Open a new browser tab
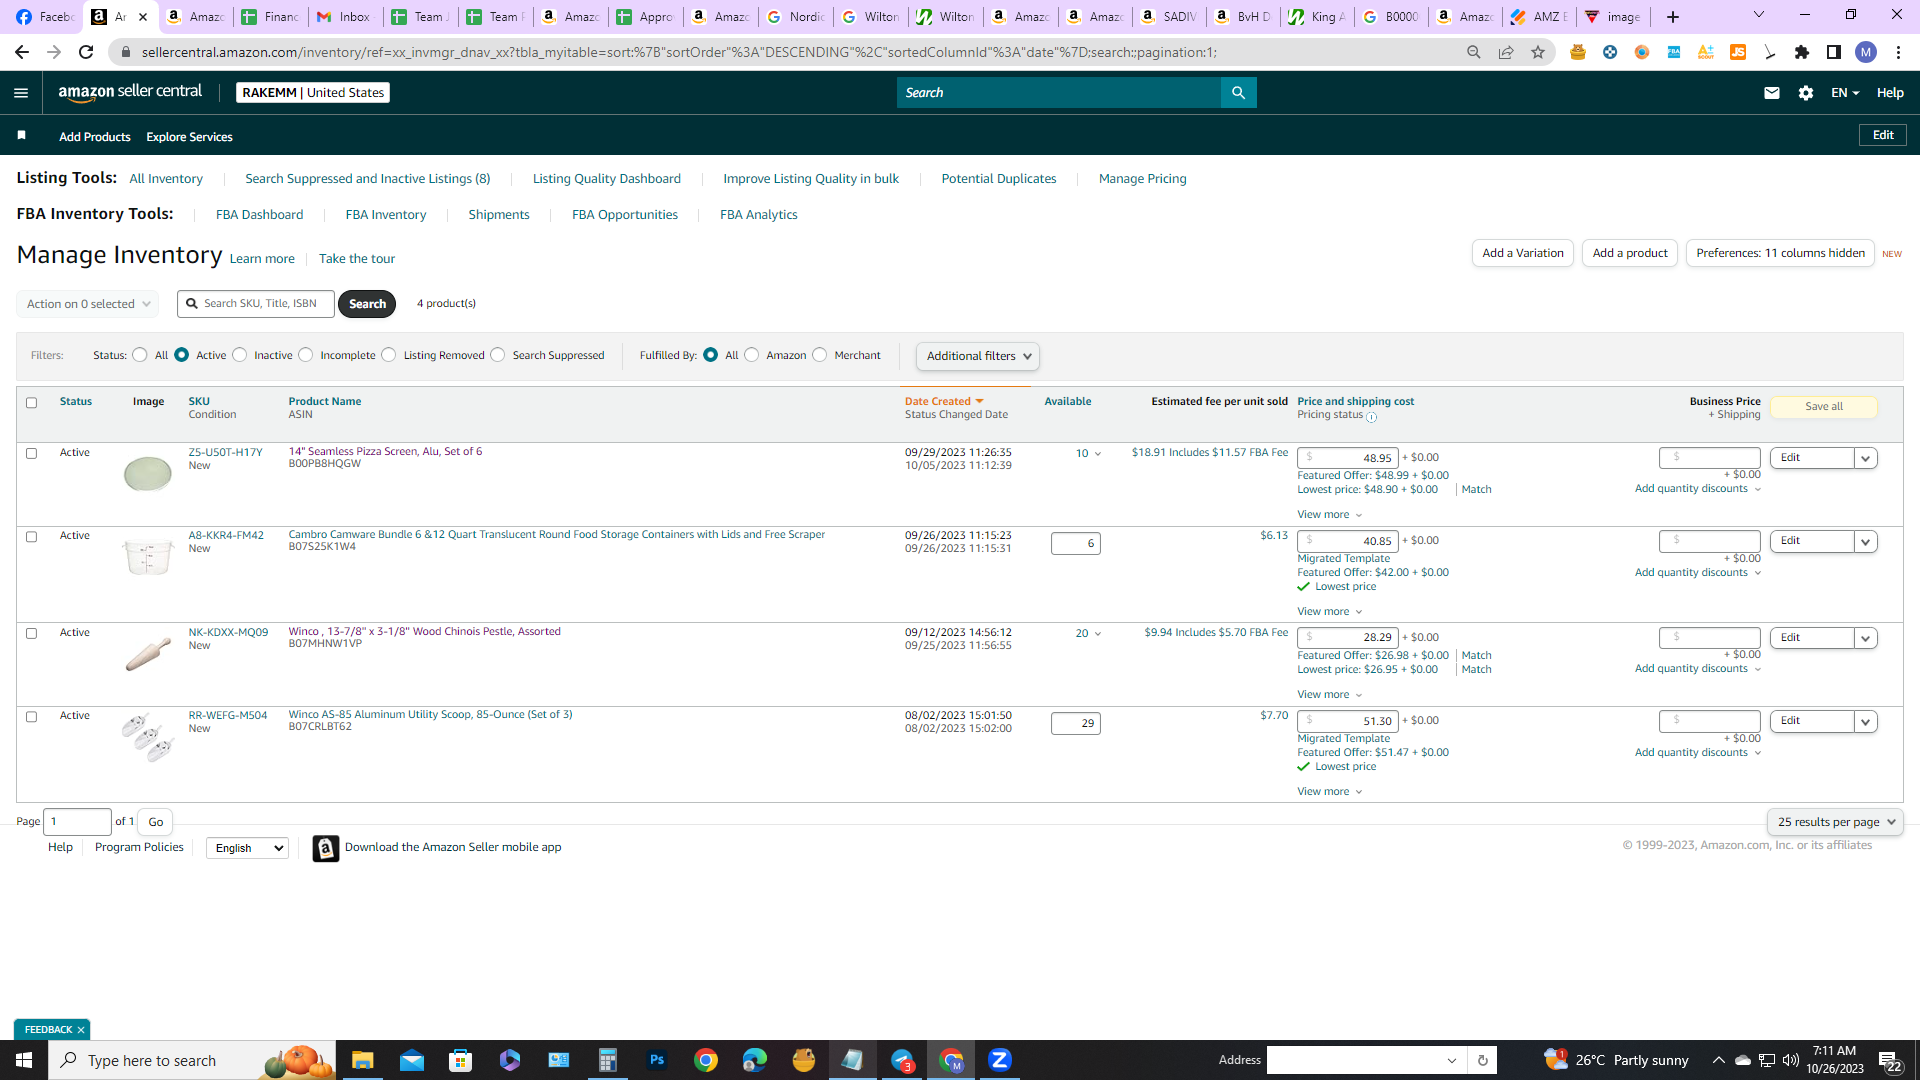The image size is (1920, 1080). tap(1673, 17)
